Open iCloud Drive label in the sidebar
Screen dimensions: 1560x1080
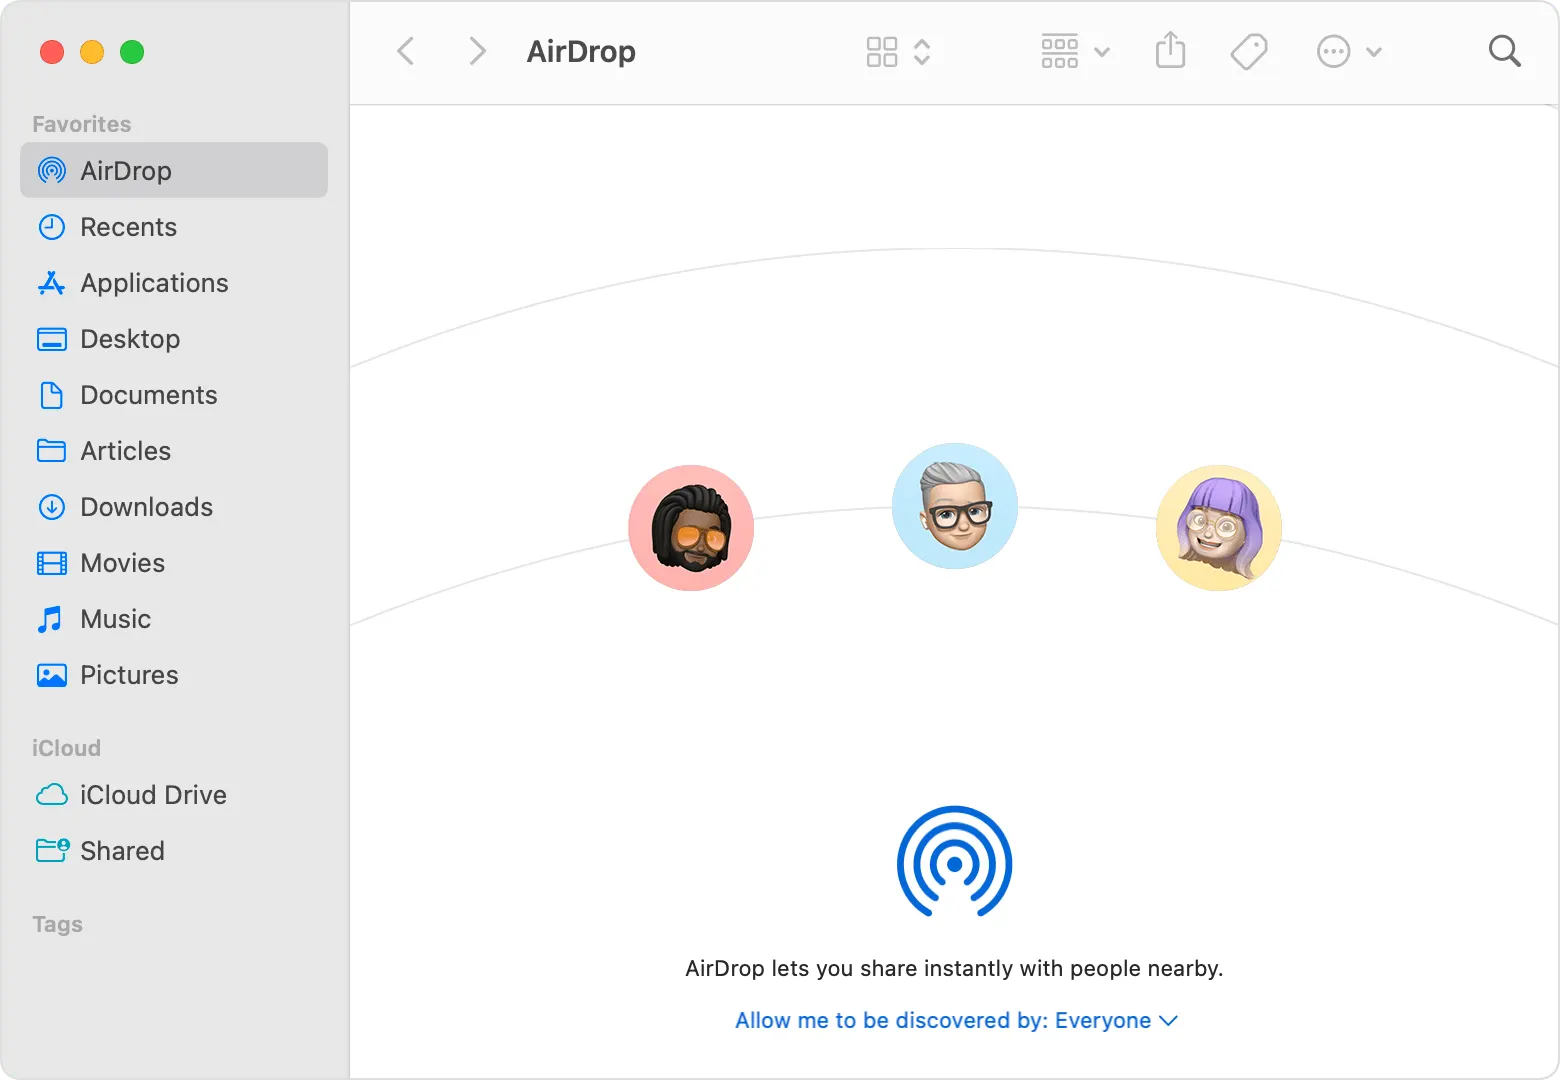click(154, 795)
